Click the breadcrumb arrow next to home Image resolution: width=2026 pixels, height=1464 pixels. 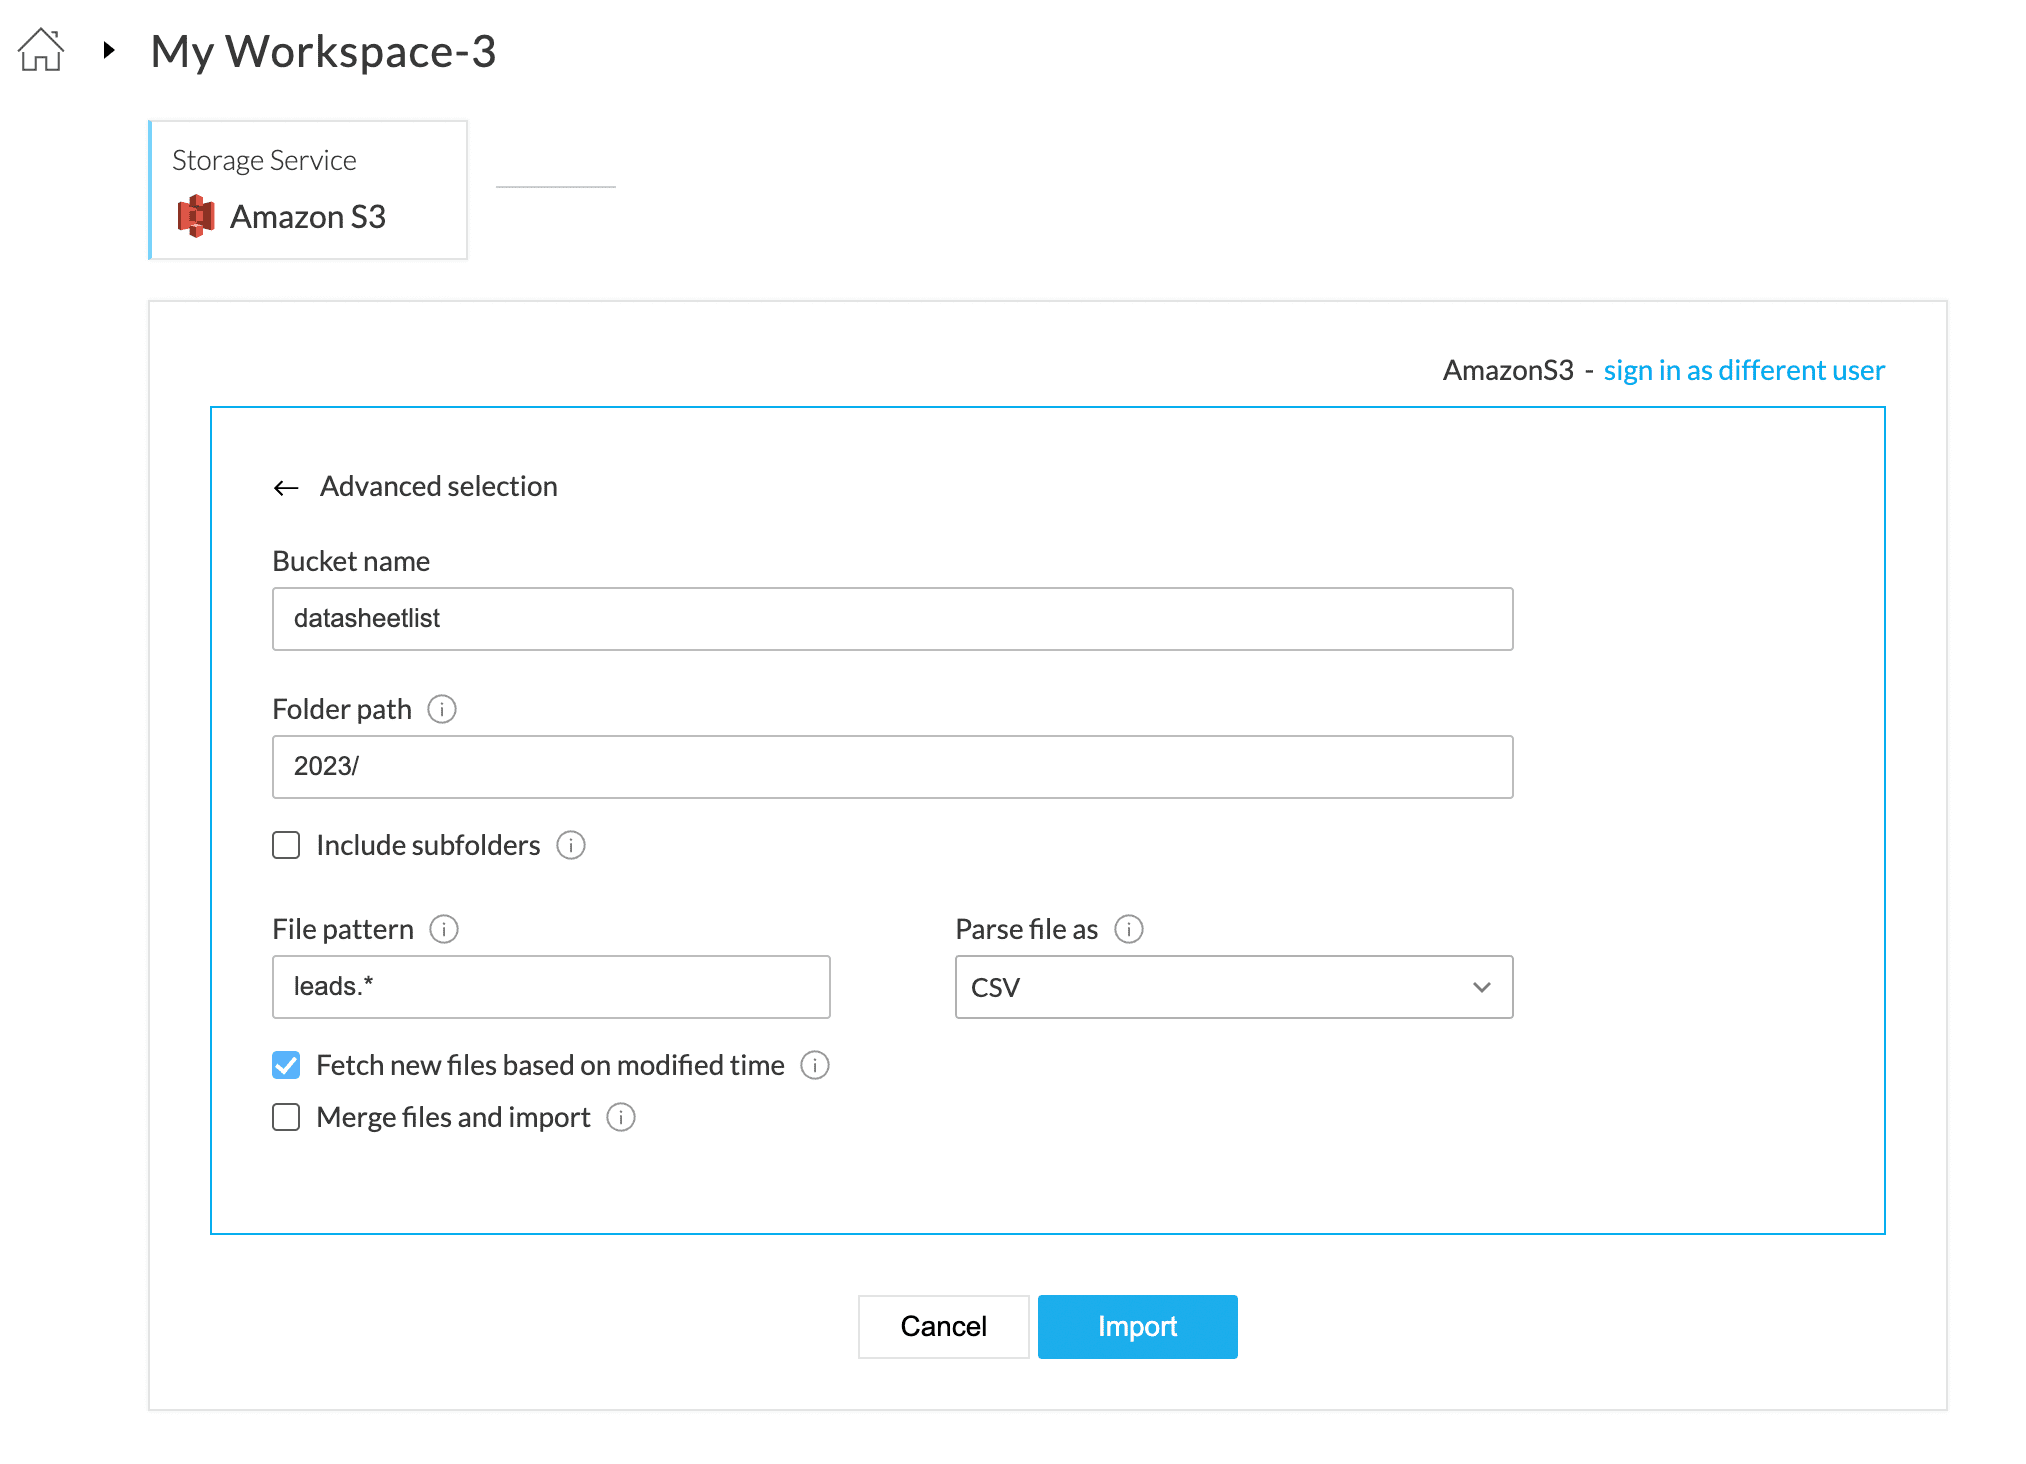coord(109,50)
